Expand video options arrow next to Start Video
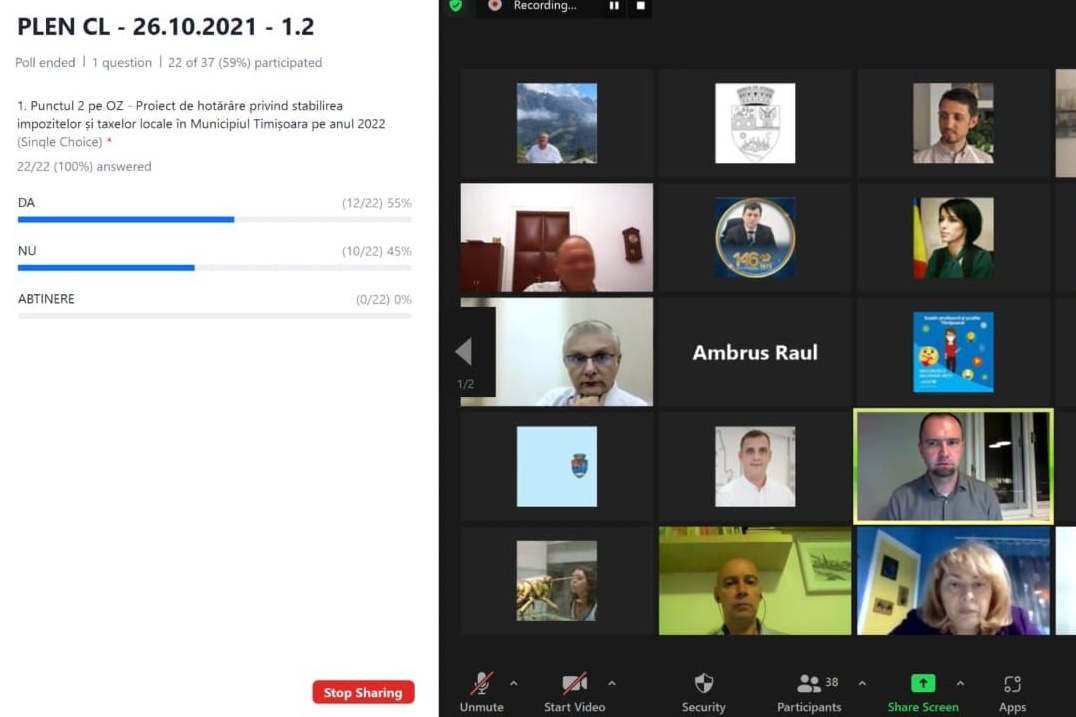 point(612,684)
